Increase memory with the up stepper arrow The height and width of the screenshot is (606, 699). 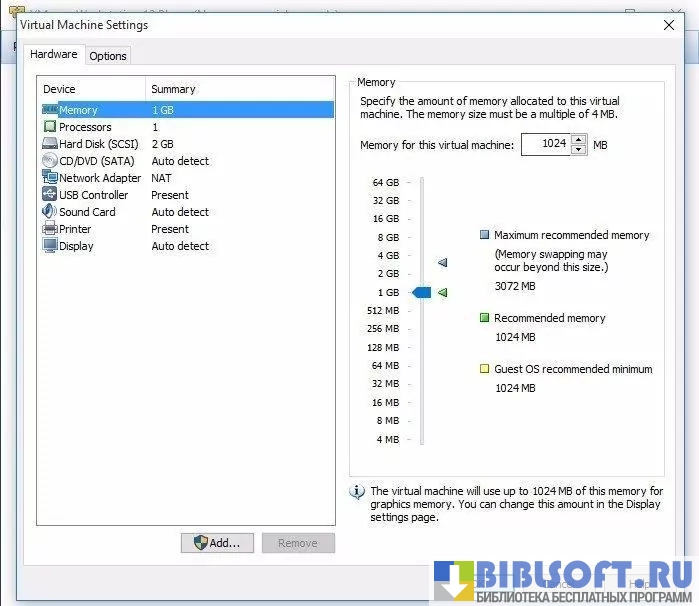579,140
